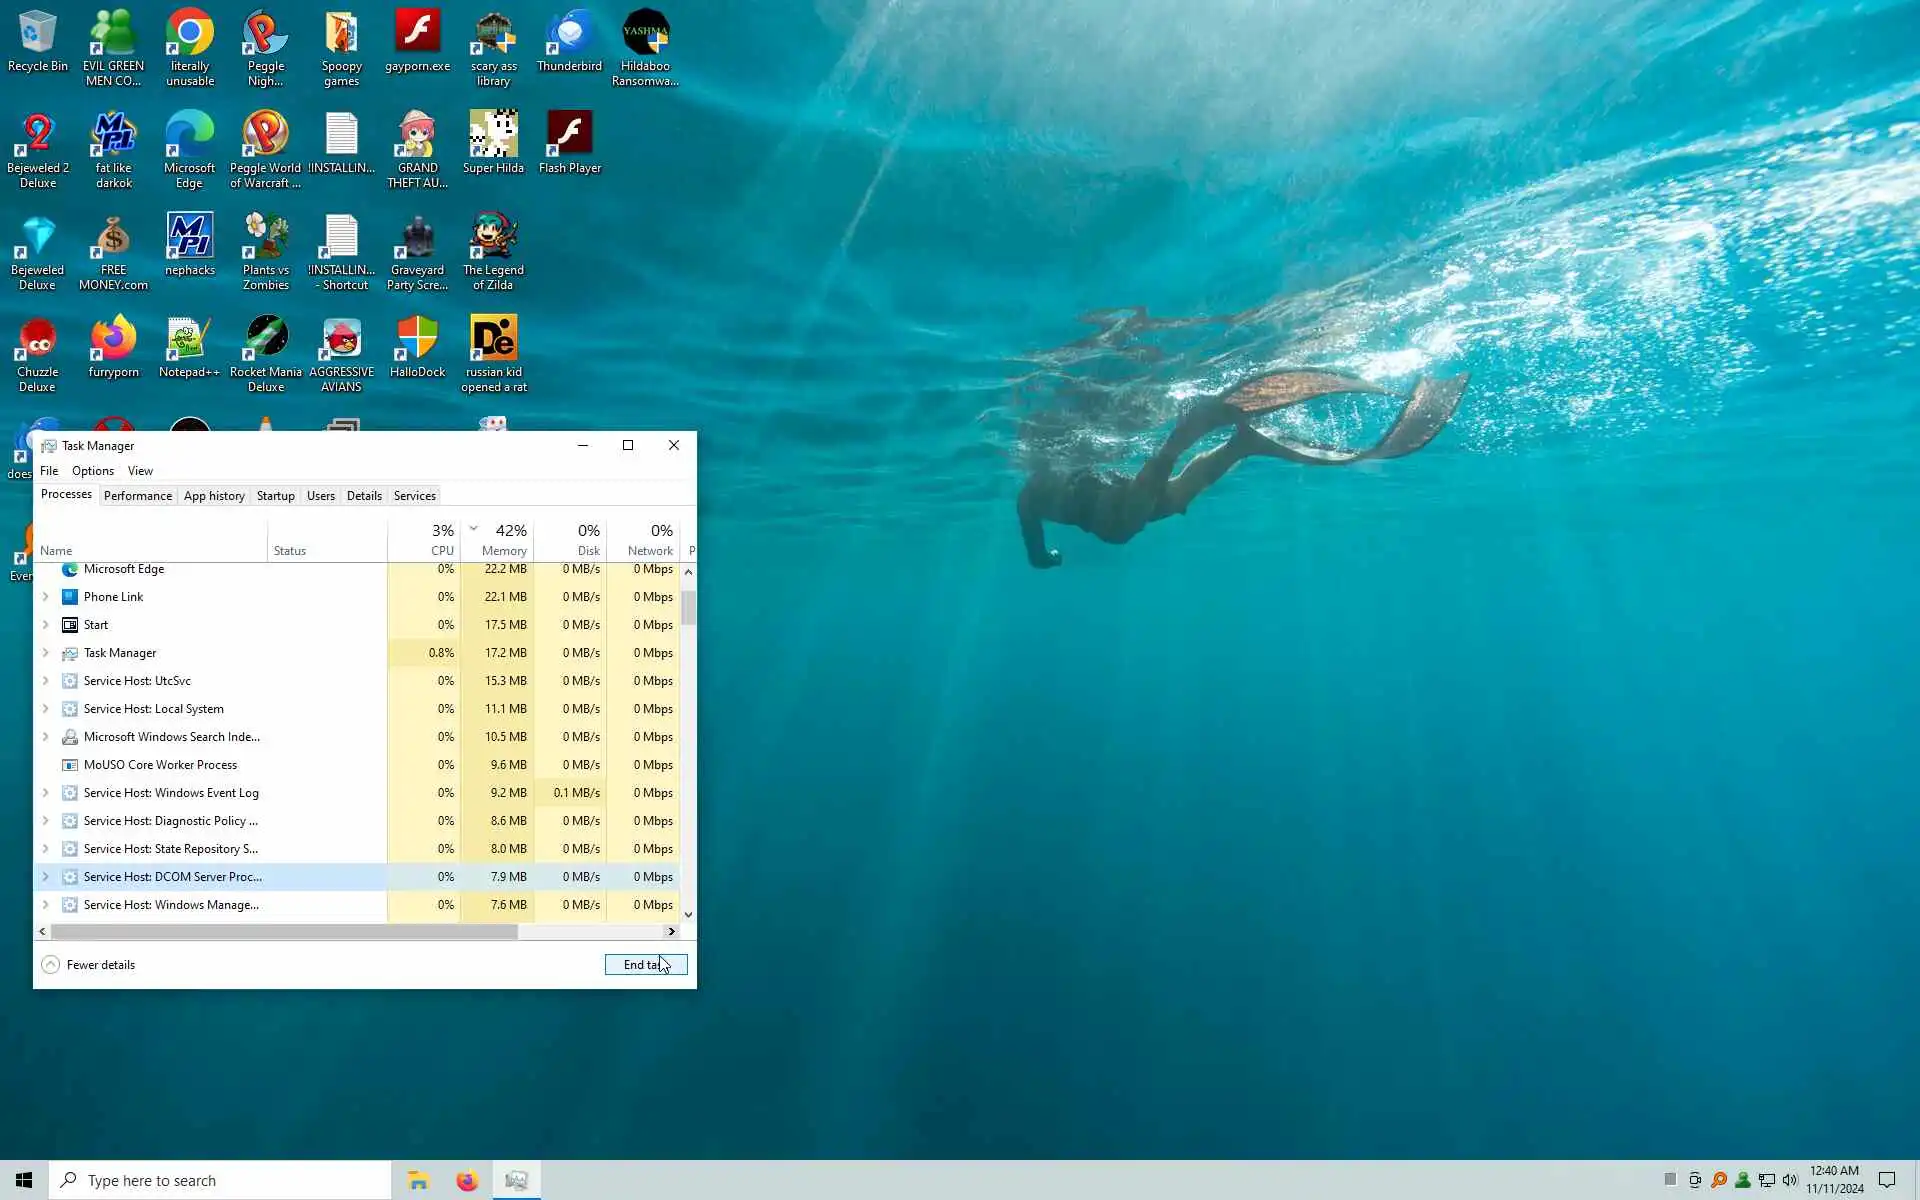
Task: Click the Type here to search box
Action: pos(220,1181)
